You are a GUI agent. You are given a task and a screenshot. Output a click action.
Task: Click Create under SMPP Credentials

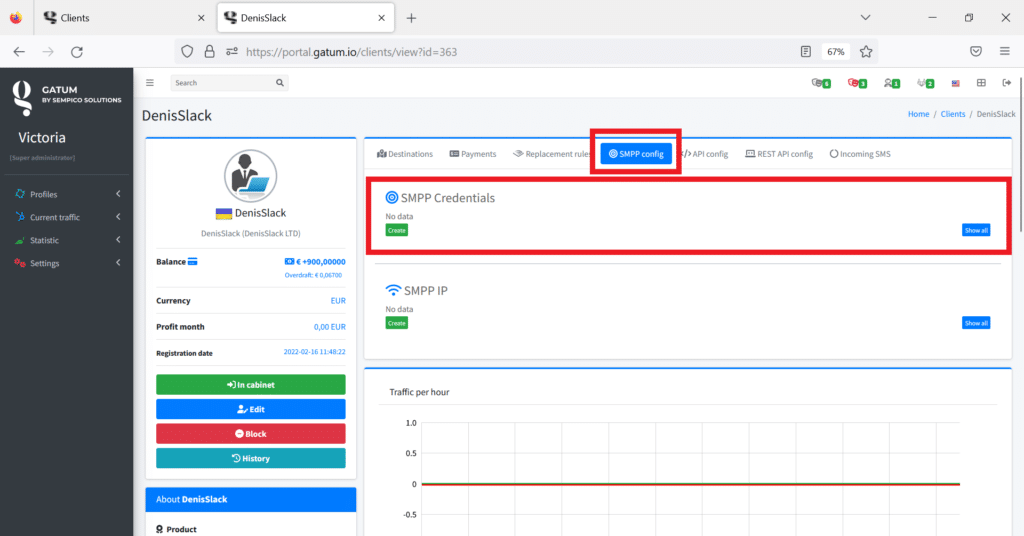(x=396, y=230)
